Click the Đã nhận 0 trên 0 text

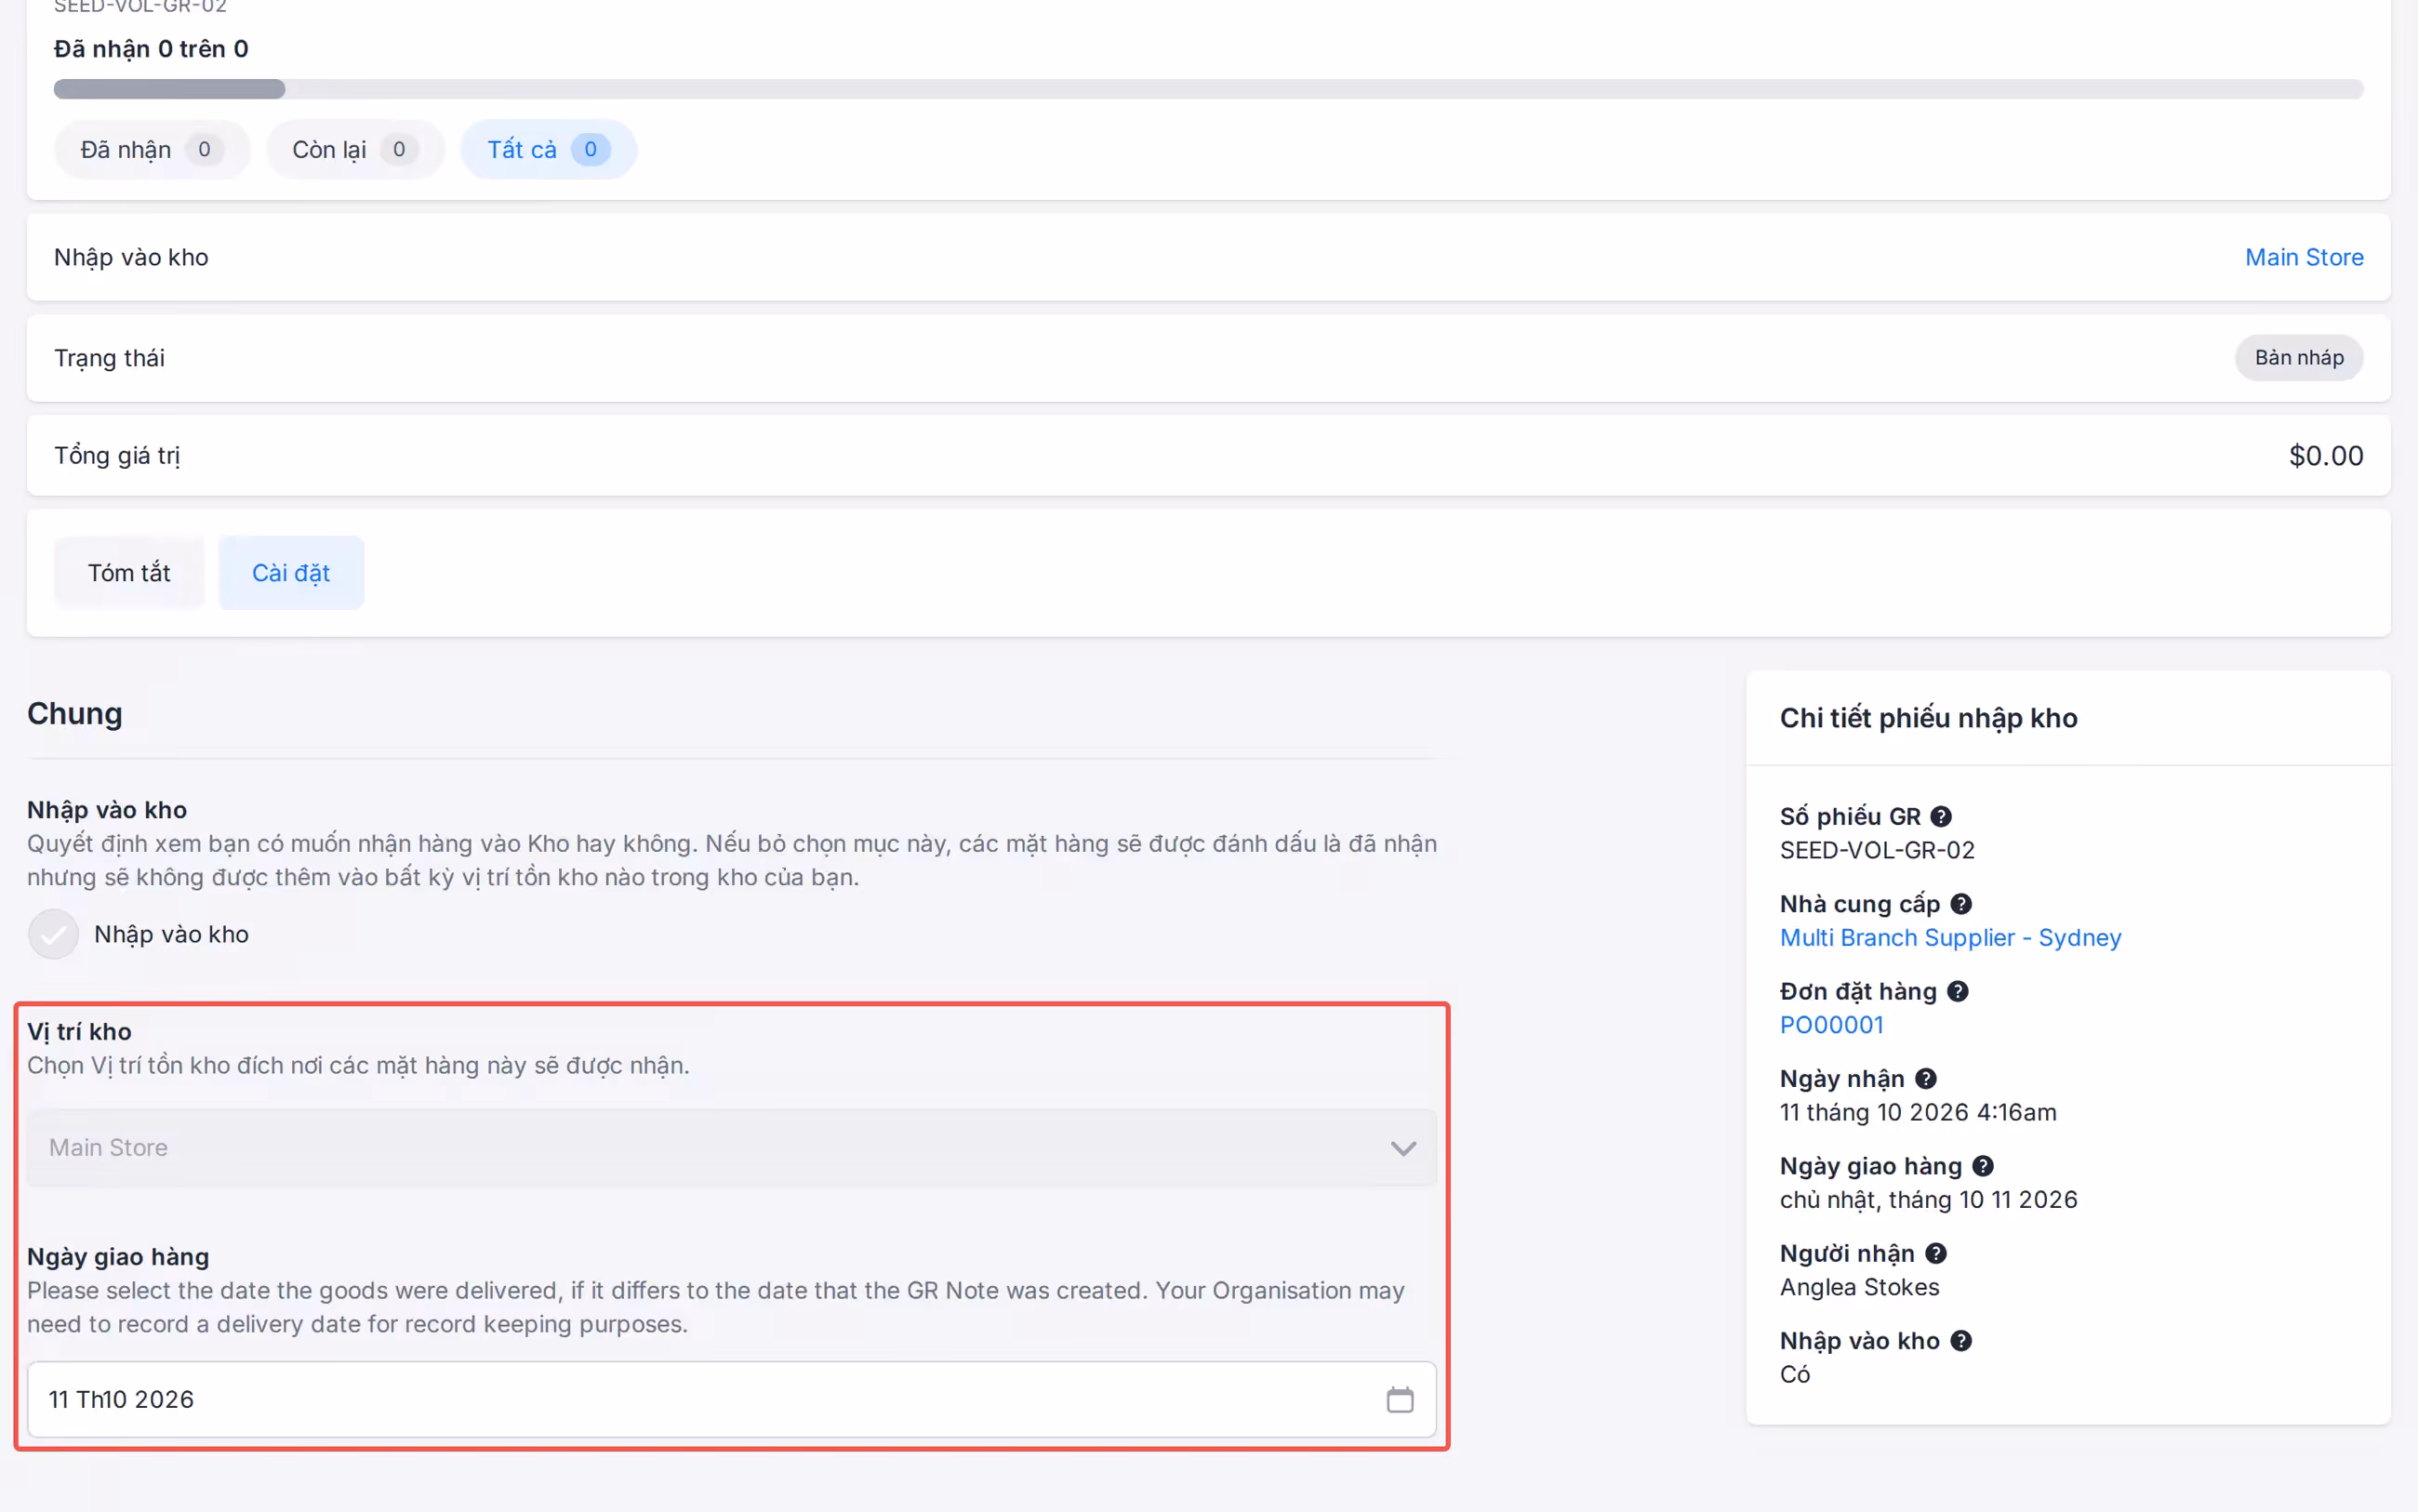click(x=151, y=49)
